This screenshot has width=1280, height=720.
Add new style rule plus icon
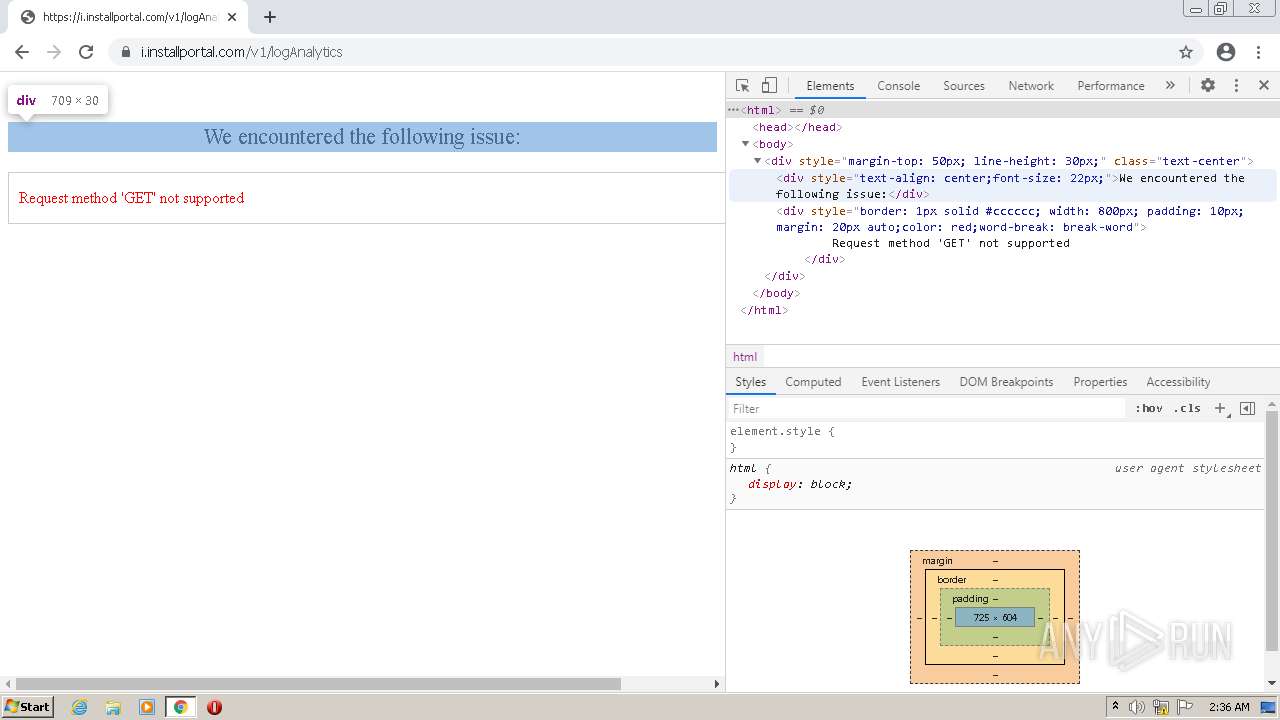pyautogui.click(x=1220, y=408)
